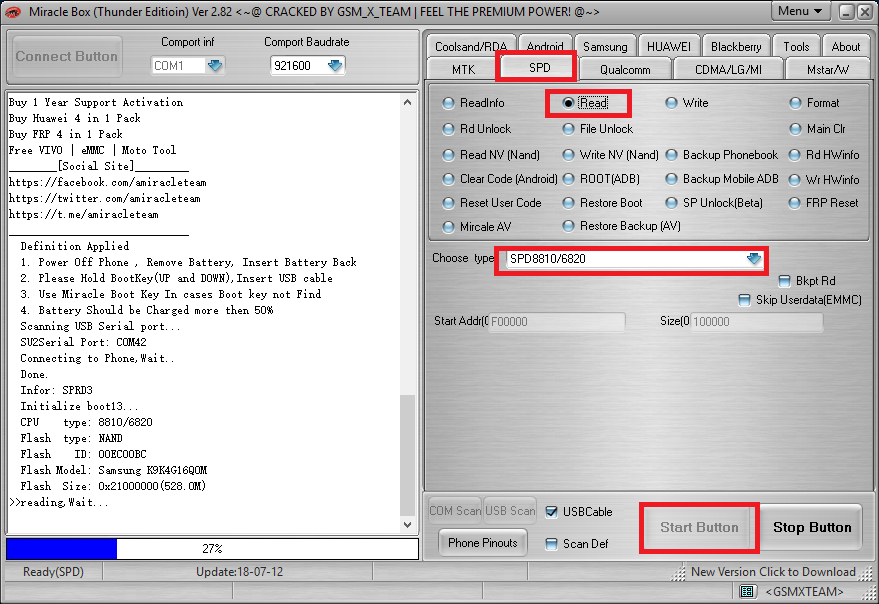Click the Connect Button
This screenshot has height=604, width=879.
click(67, 57)
